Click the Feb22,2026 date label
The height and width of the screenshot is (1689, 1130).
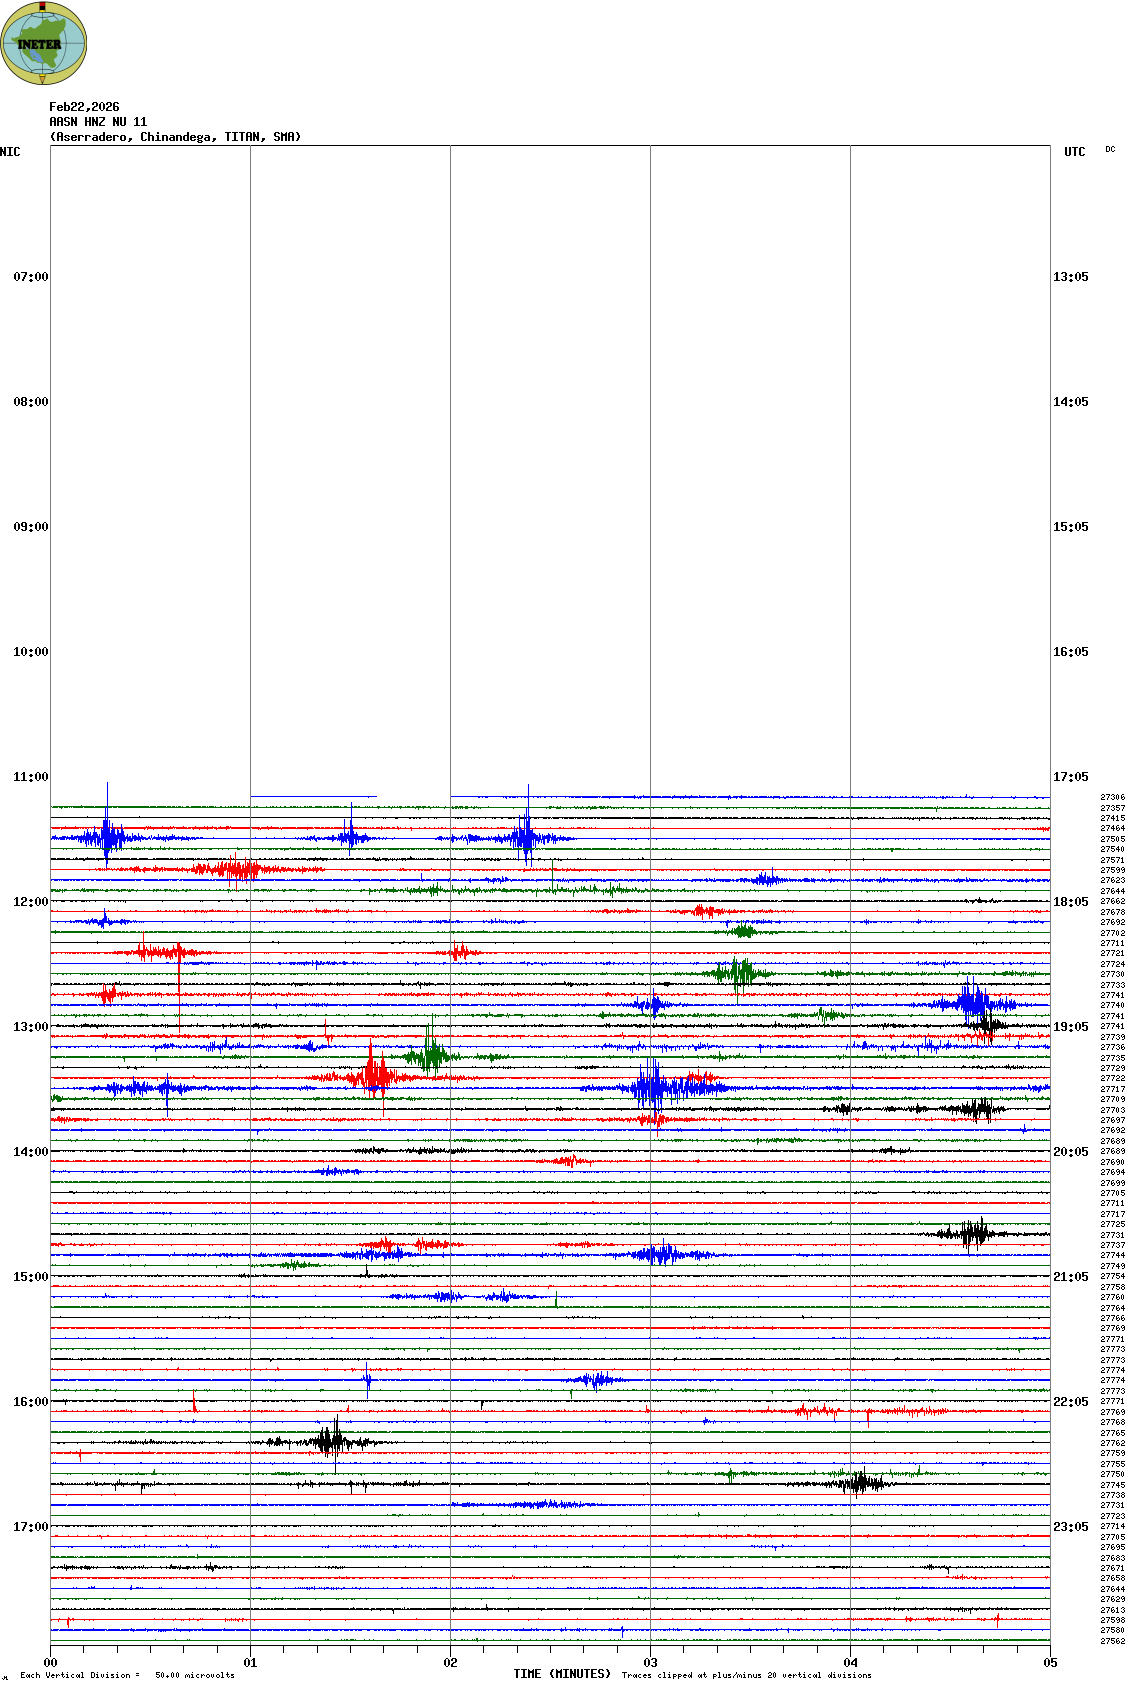[84, 107]
